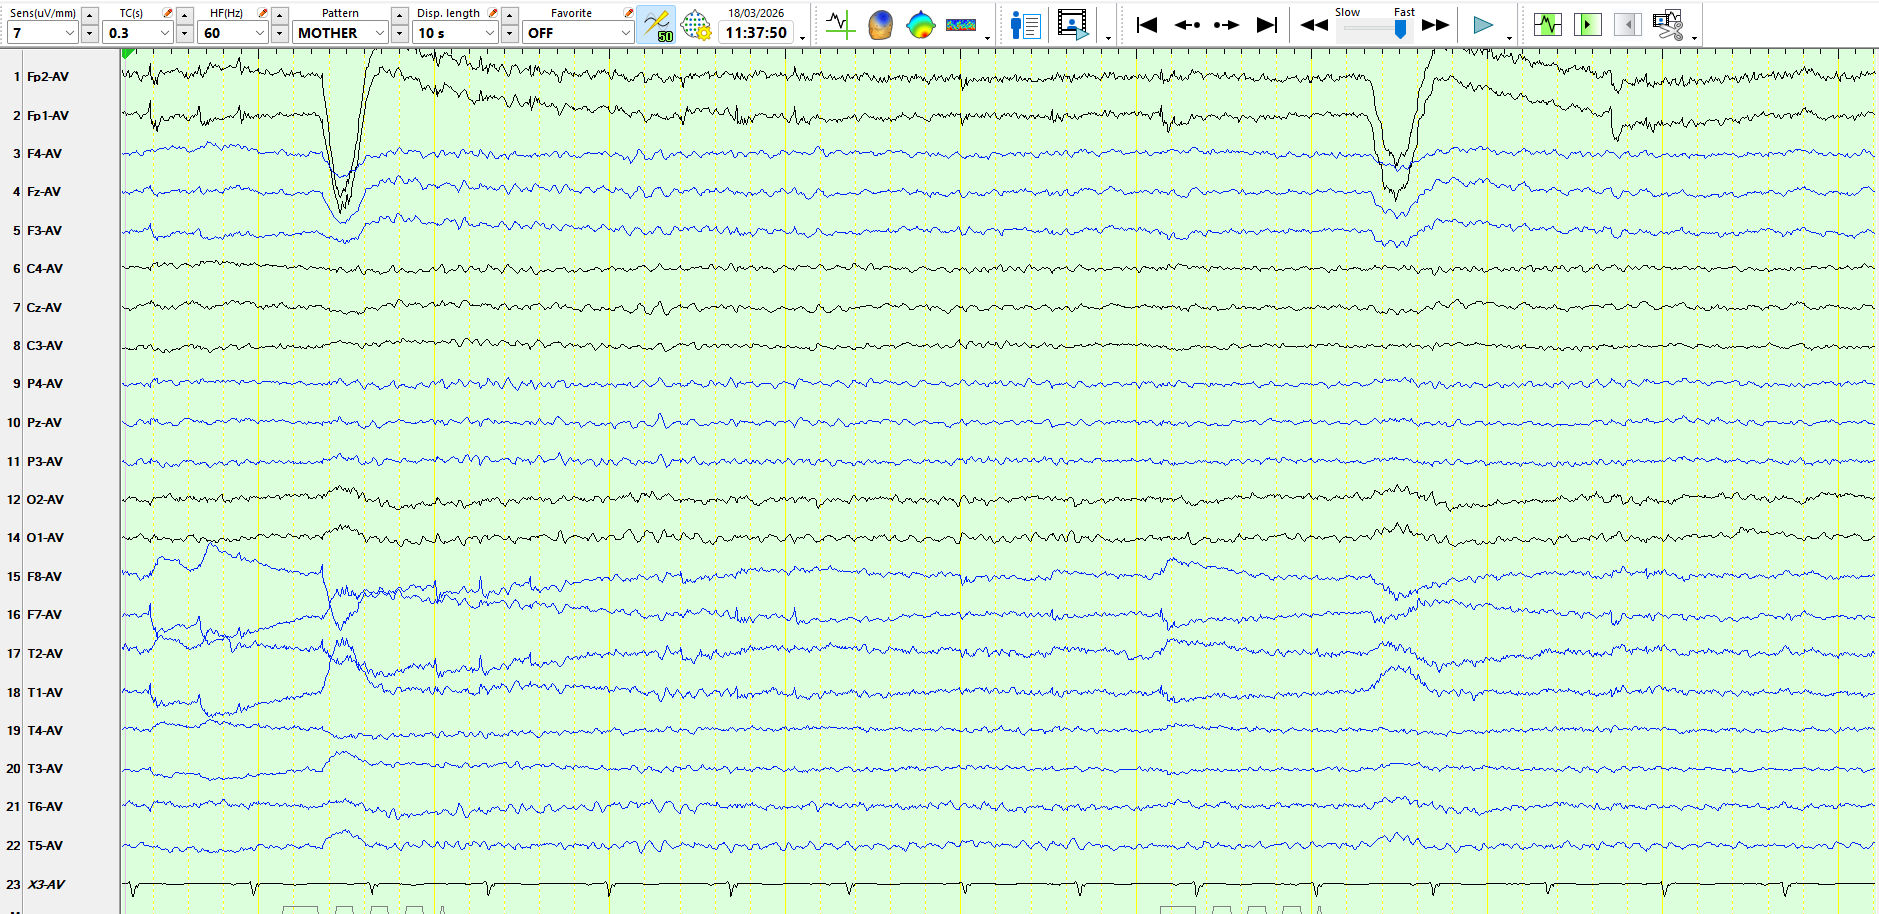Toggle the 50 Hz notch filter icon

(657, 24)
